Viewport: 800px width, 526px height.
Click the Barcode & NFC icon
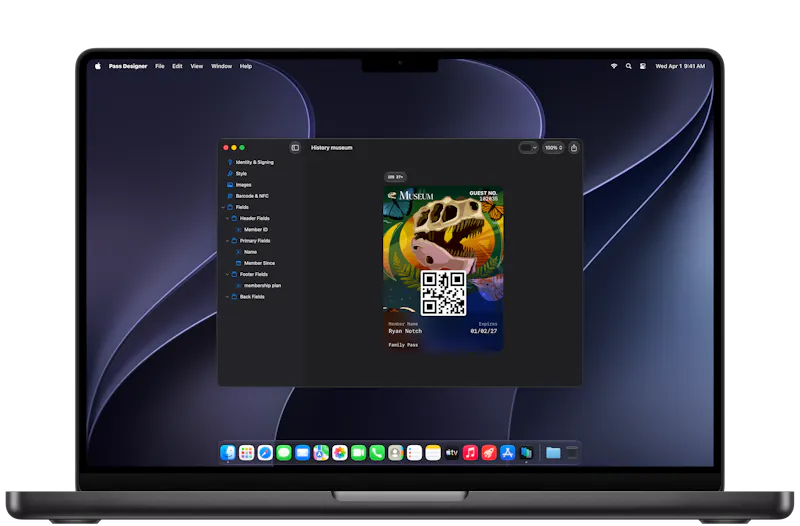click(230, 196)
